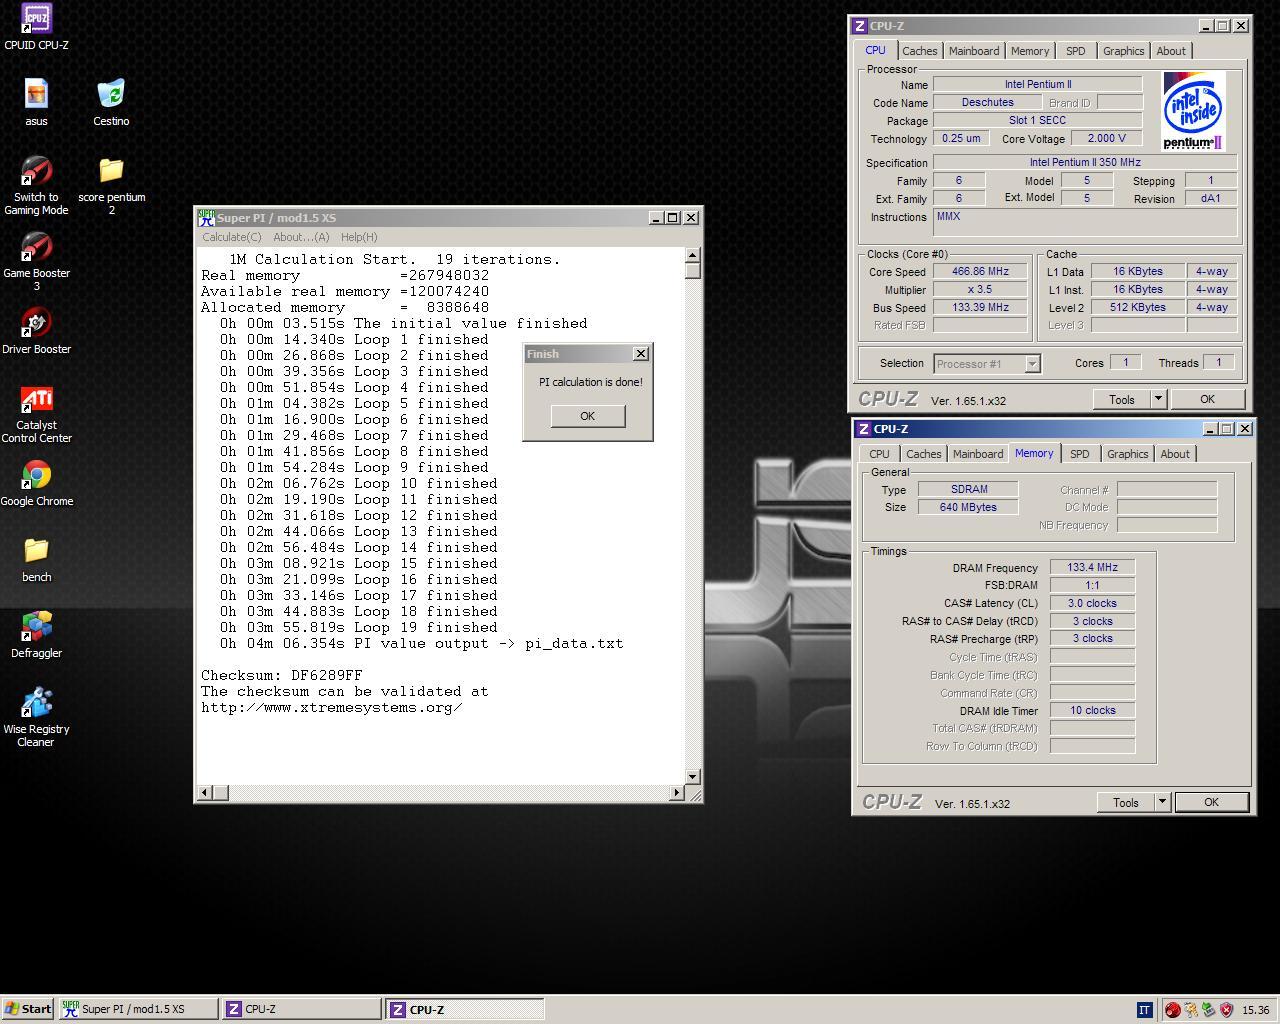Viewport: 1280px width, 1024px height.
Task: Click Super PI vertical scrollbar down arrow
Action: tap(692, 777)
